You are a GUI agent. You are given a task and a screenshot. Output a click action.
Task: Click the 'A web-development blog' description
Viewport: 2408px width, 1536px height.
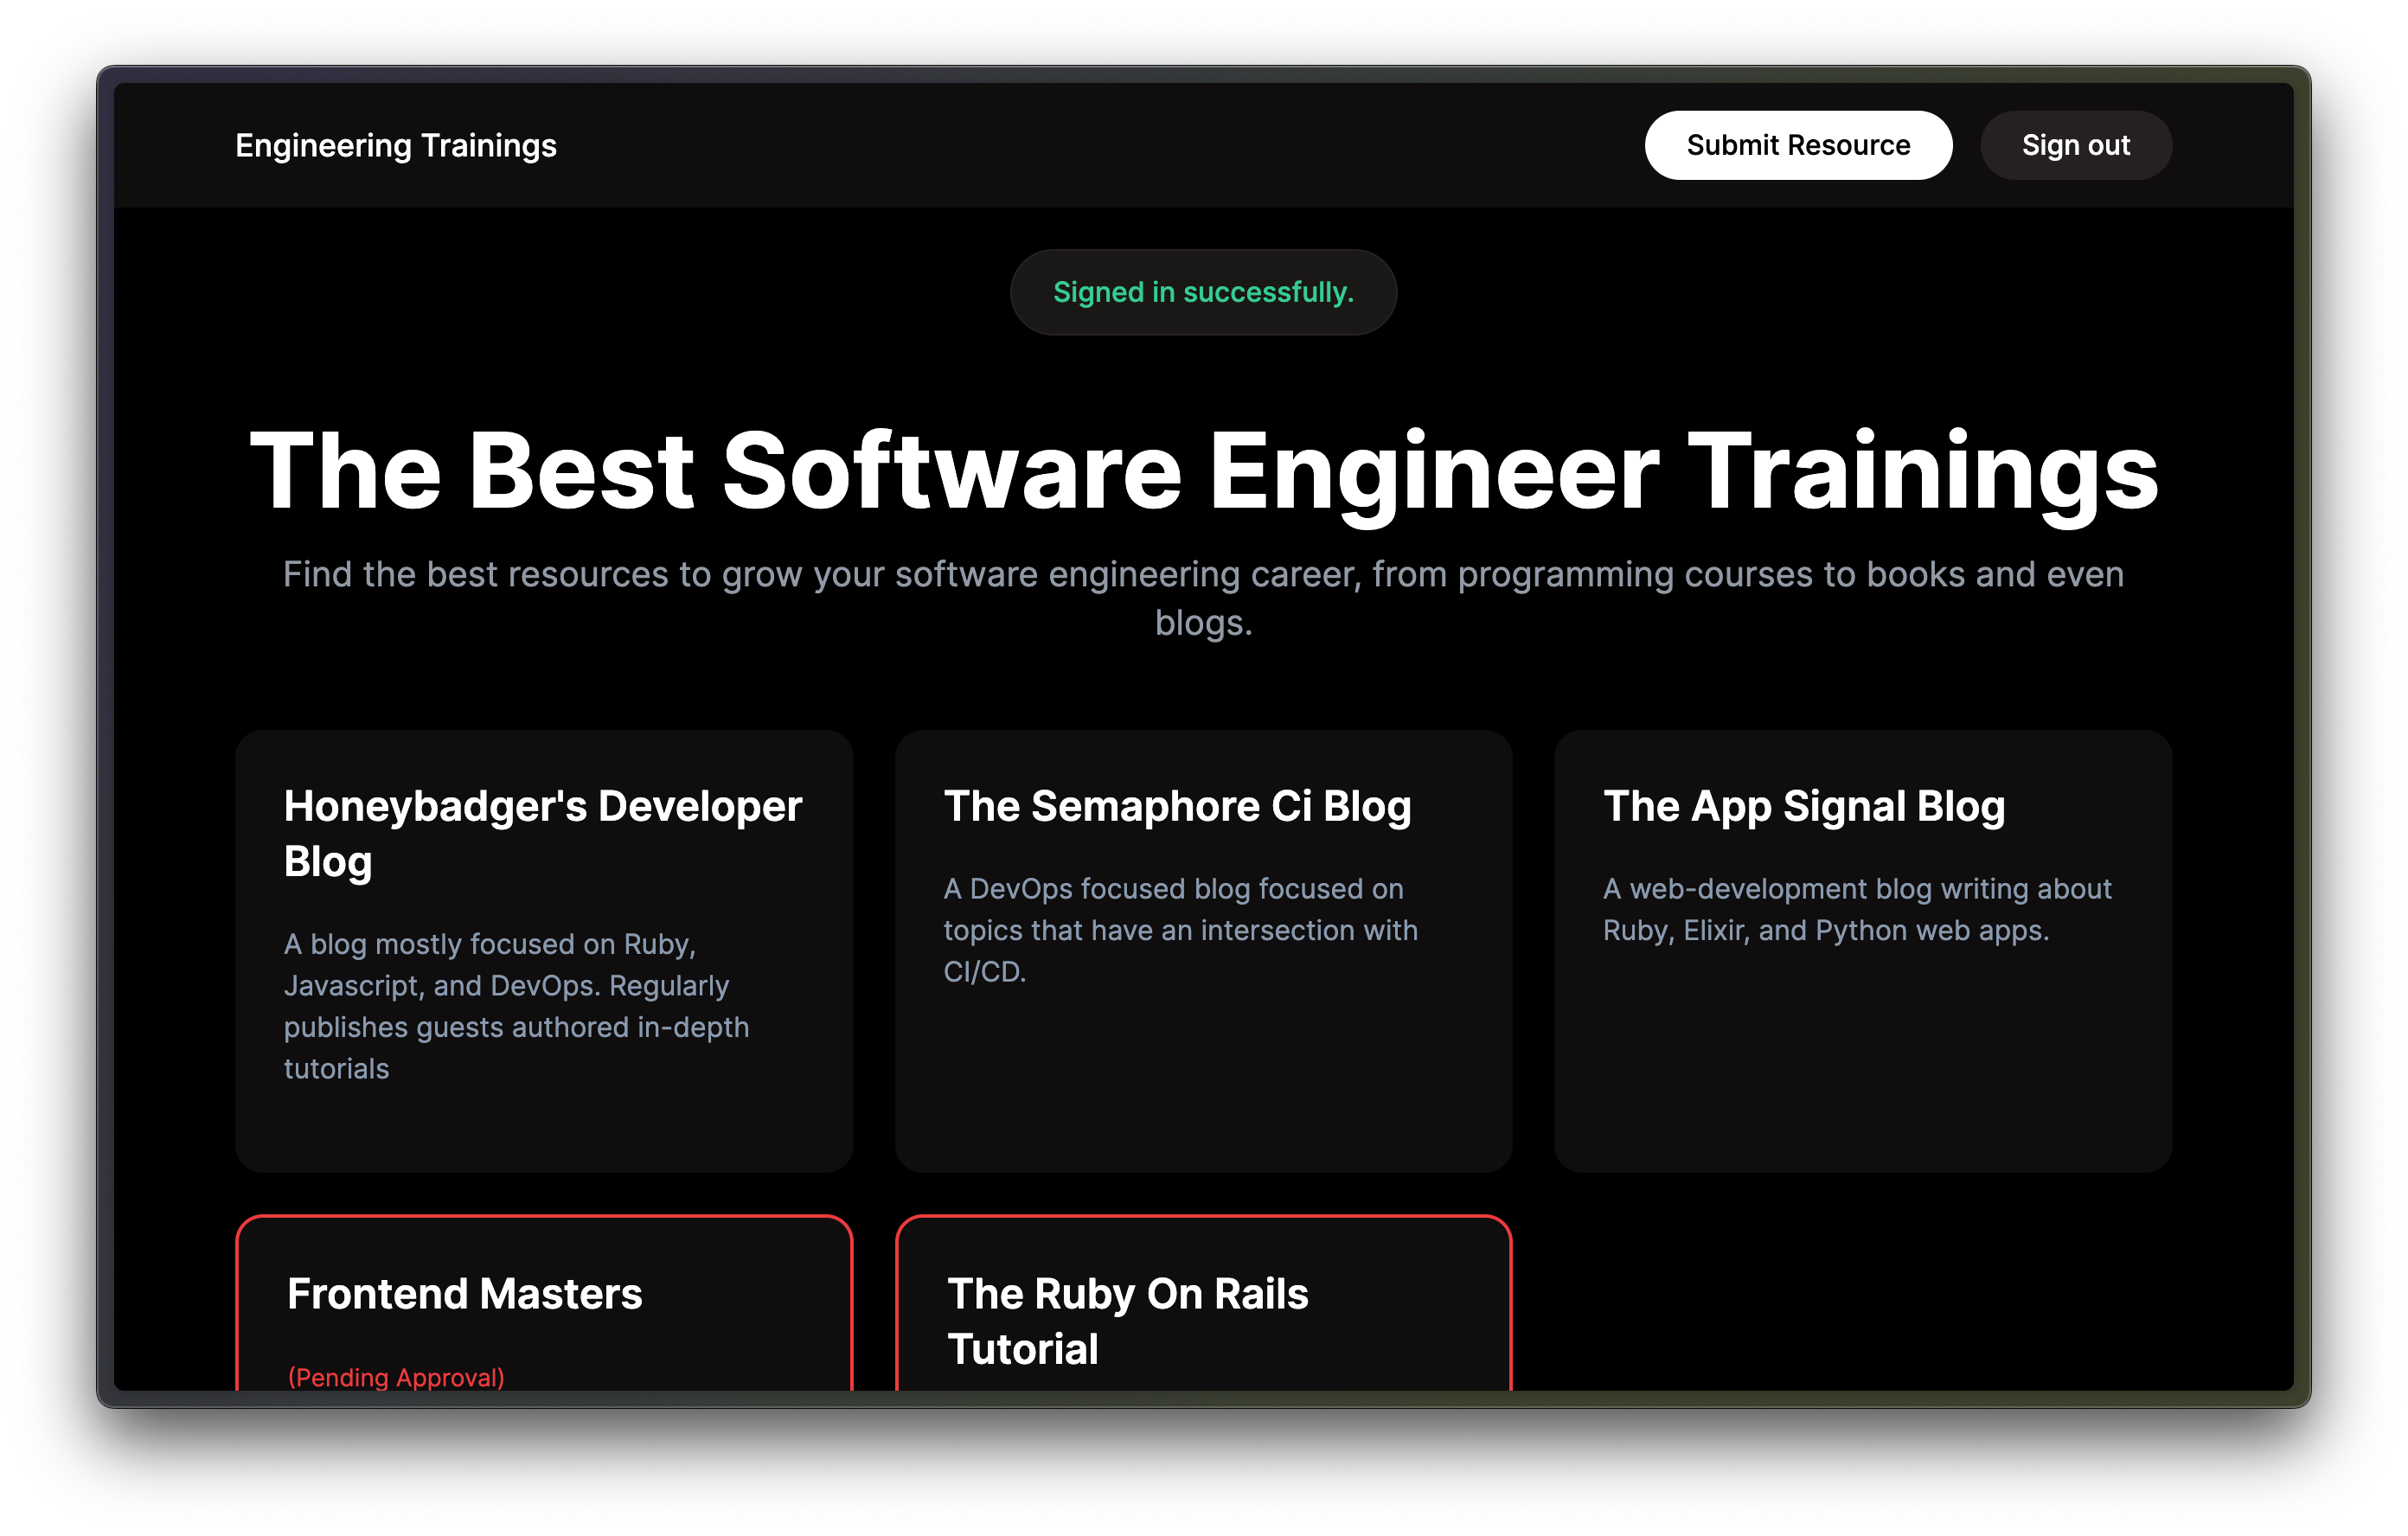click(x=1857, y=909)
